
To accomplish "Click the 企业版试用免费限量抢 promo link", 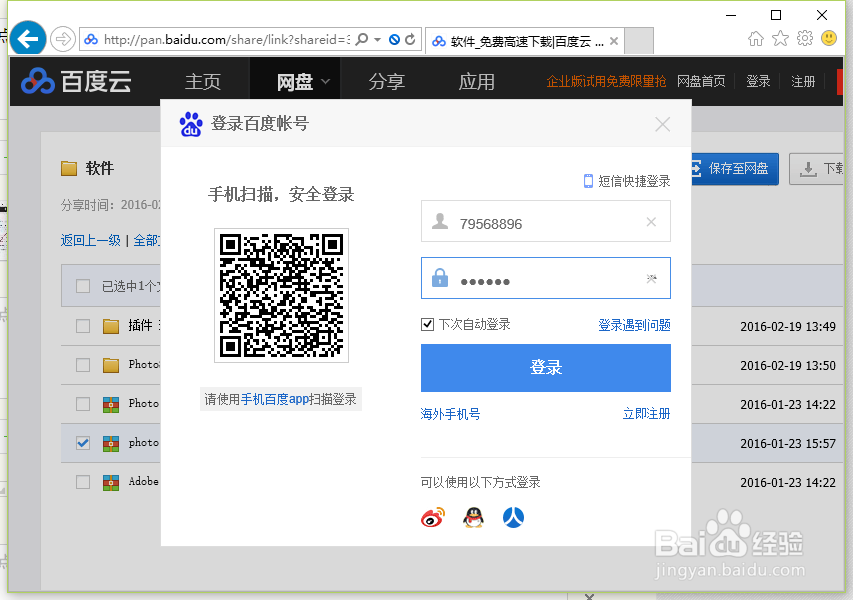I will coord(606,82).
